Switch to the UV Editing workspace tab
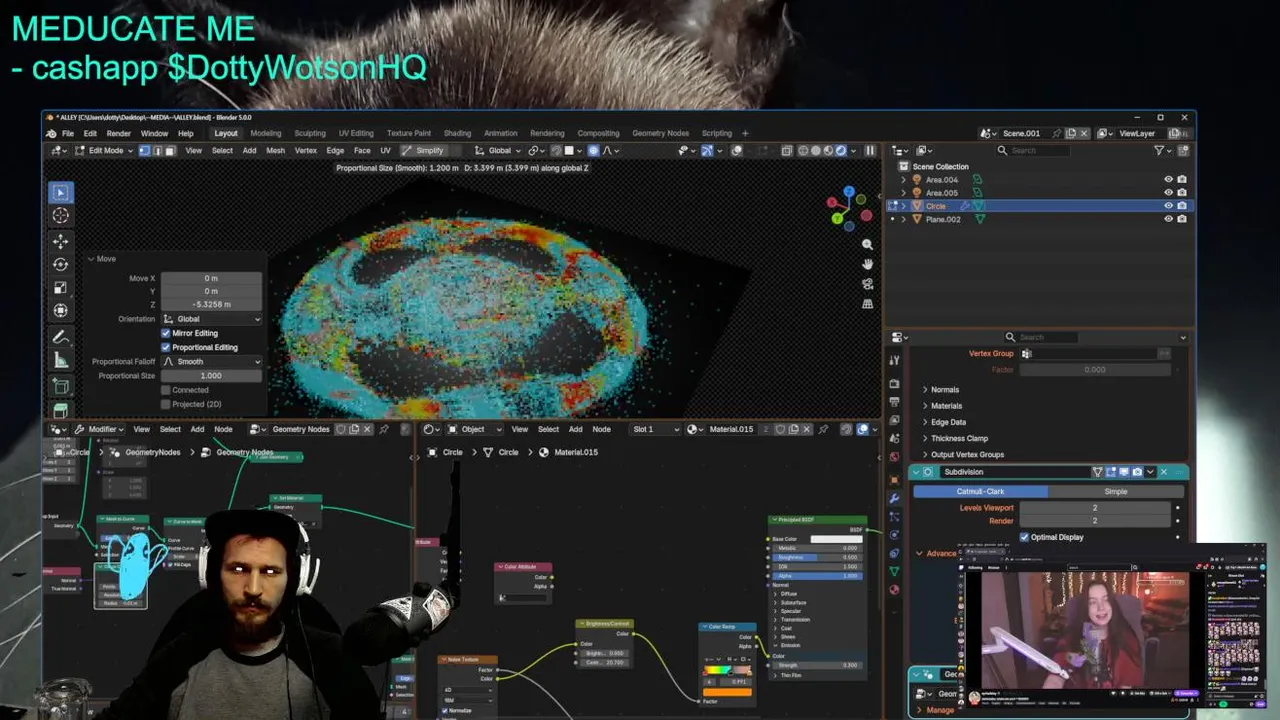The height and width of the screenshot is (720, 1280). [x=356, y=133]
